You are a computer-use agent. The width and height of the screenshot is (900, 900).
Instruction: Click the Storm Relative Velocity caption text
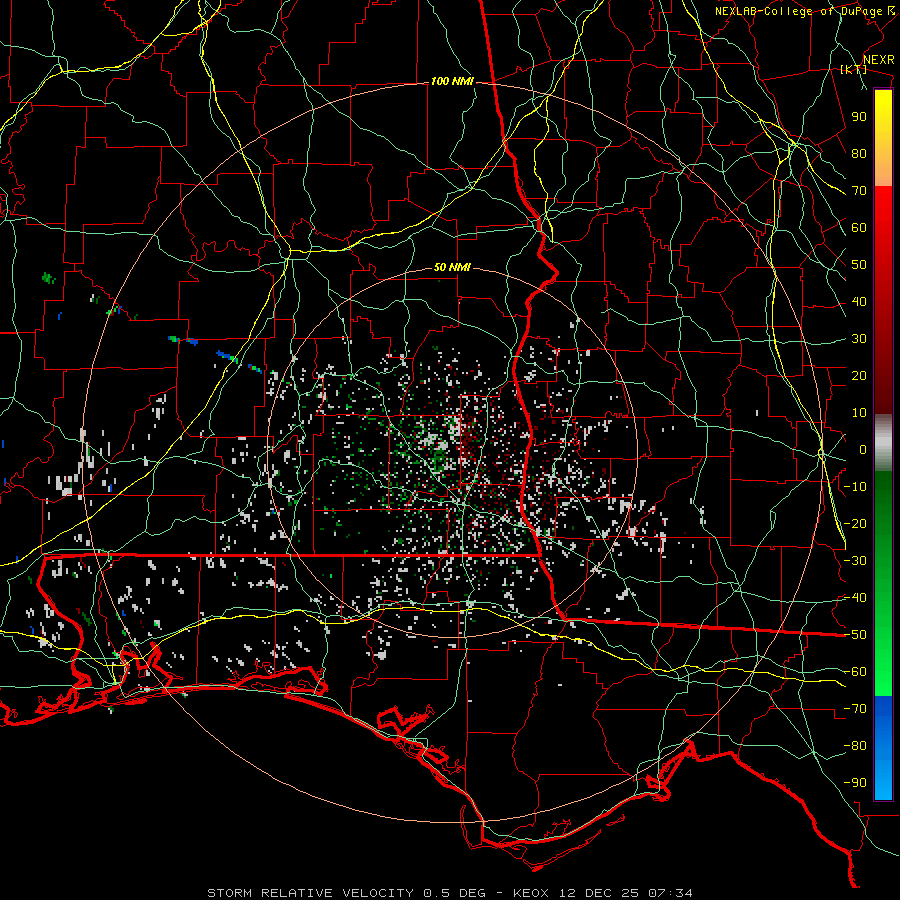(x=450, y=893)
